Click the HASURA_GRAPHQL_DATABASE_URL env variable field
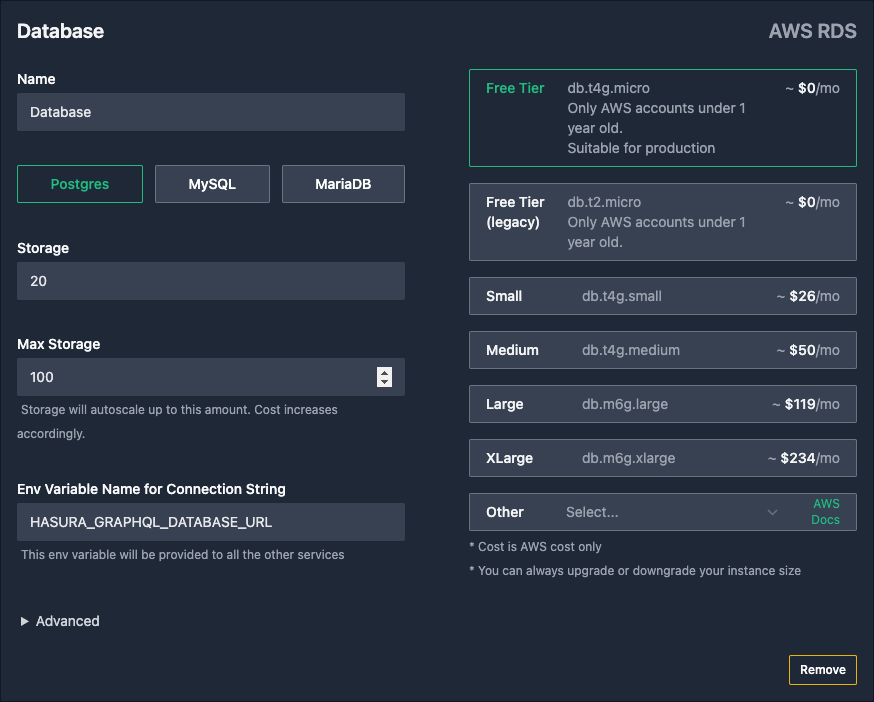Image resolution: width=874 pixels, height=702 pixels. pos(210,522)
